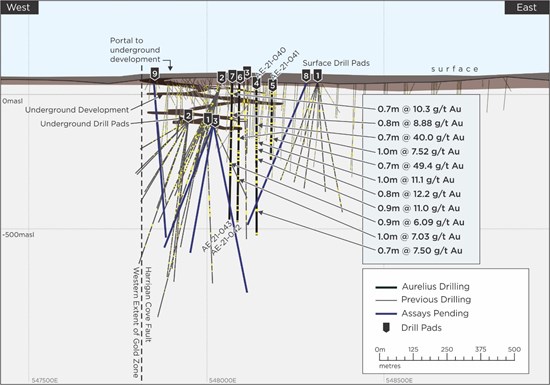The height and width of the screenshot is (385, 550).
Task: Click the 548500E easting label
Action: pyautogui.click(x=399, y=380)
